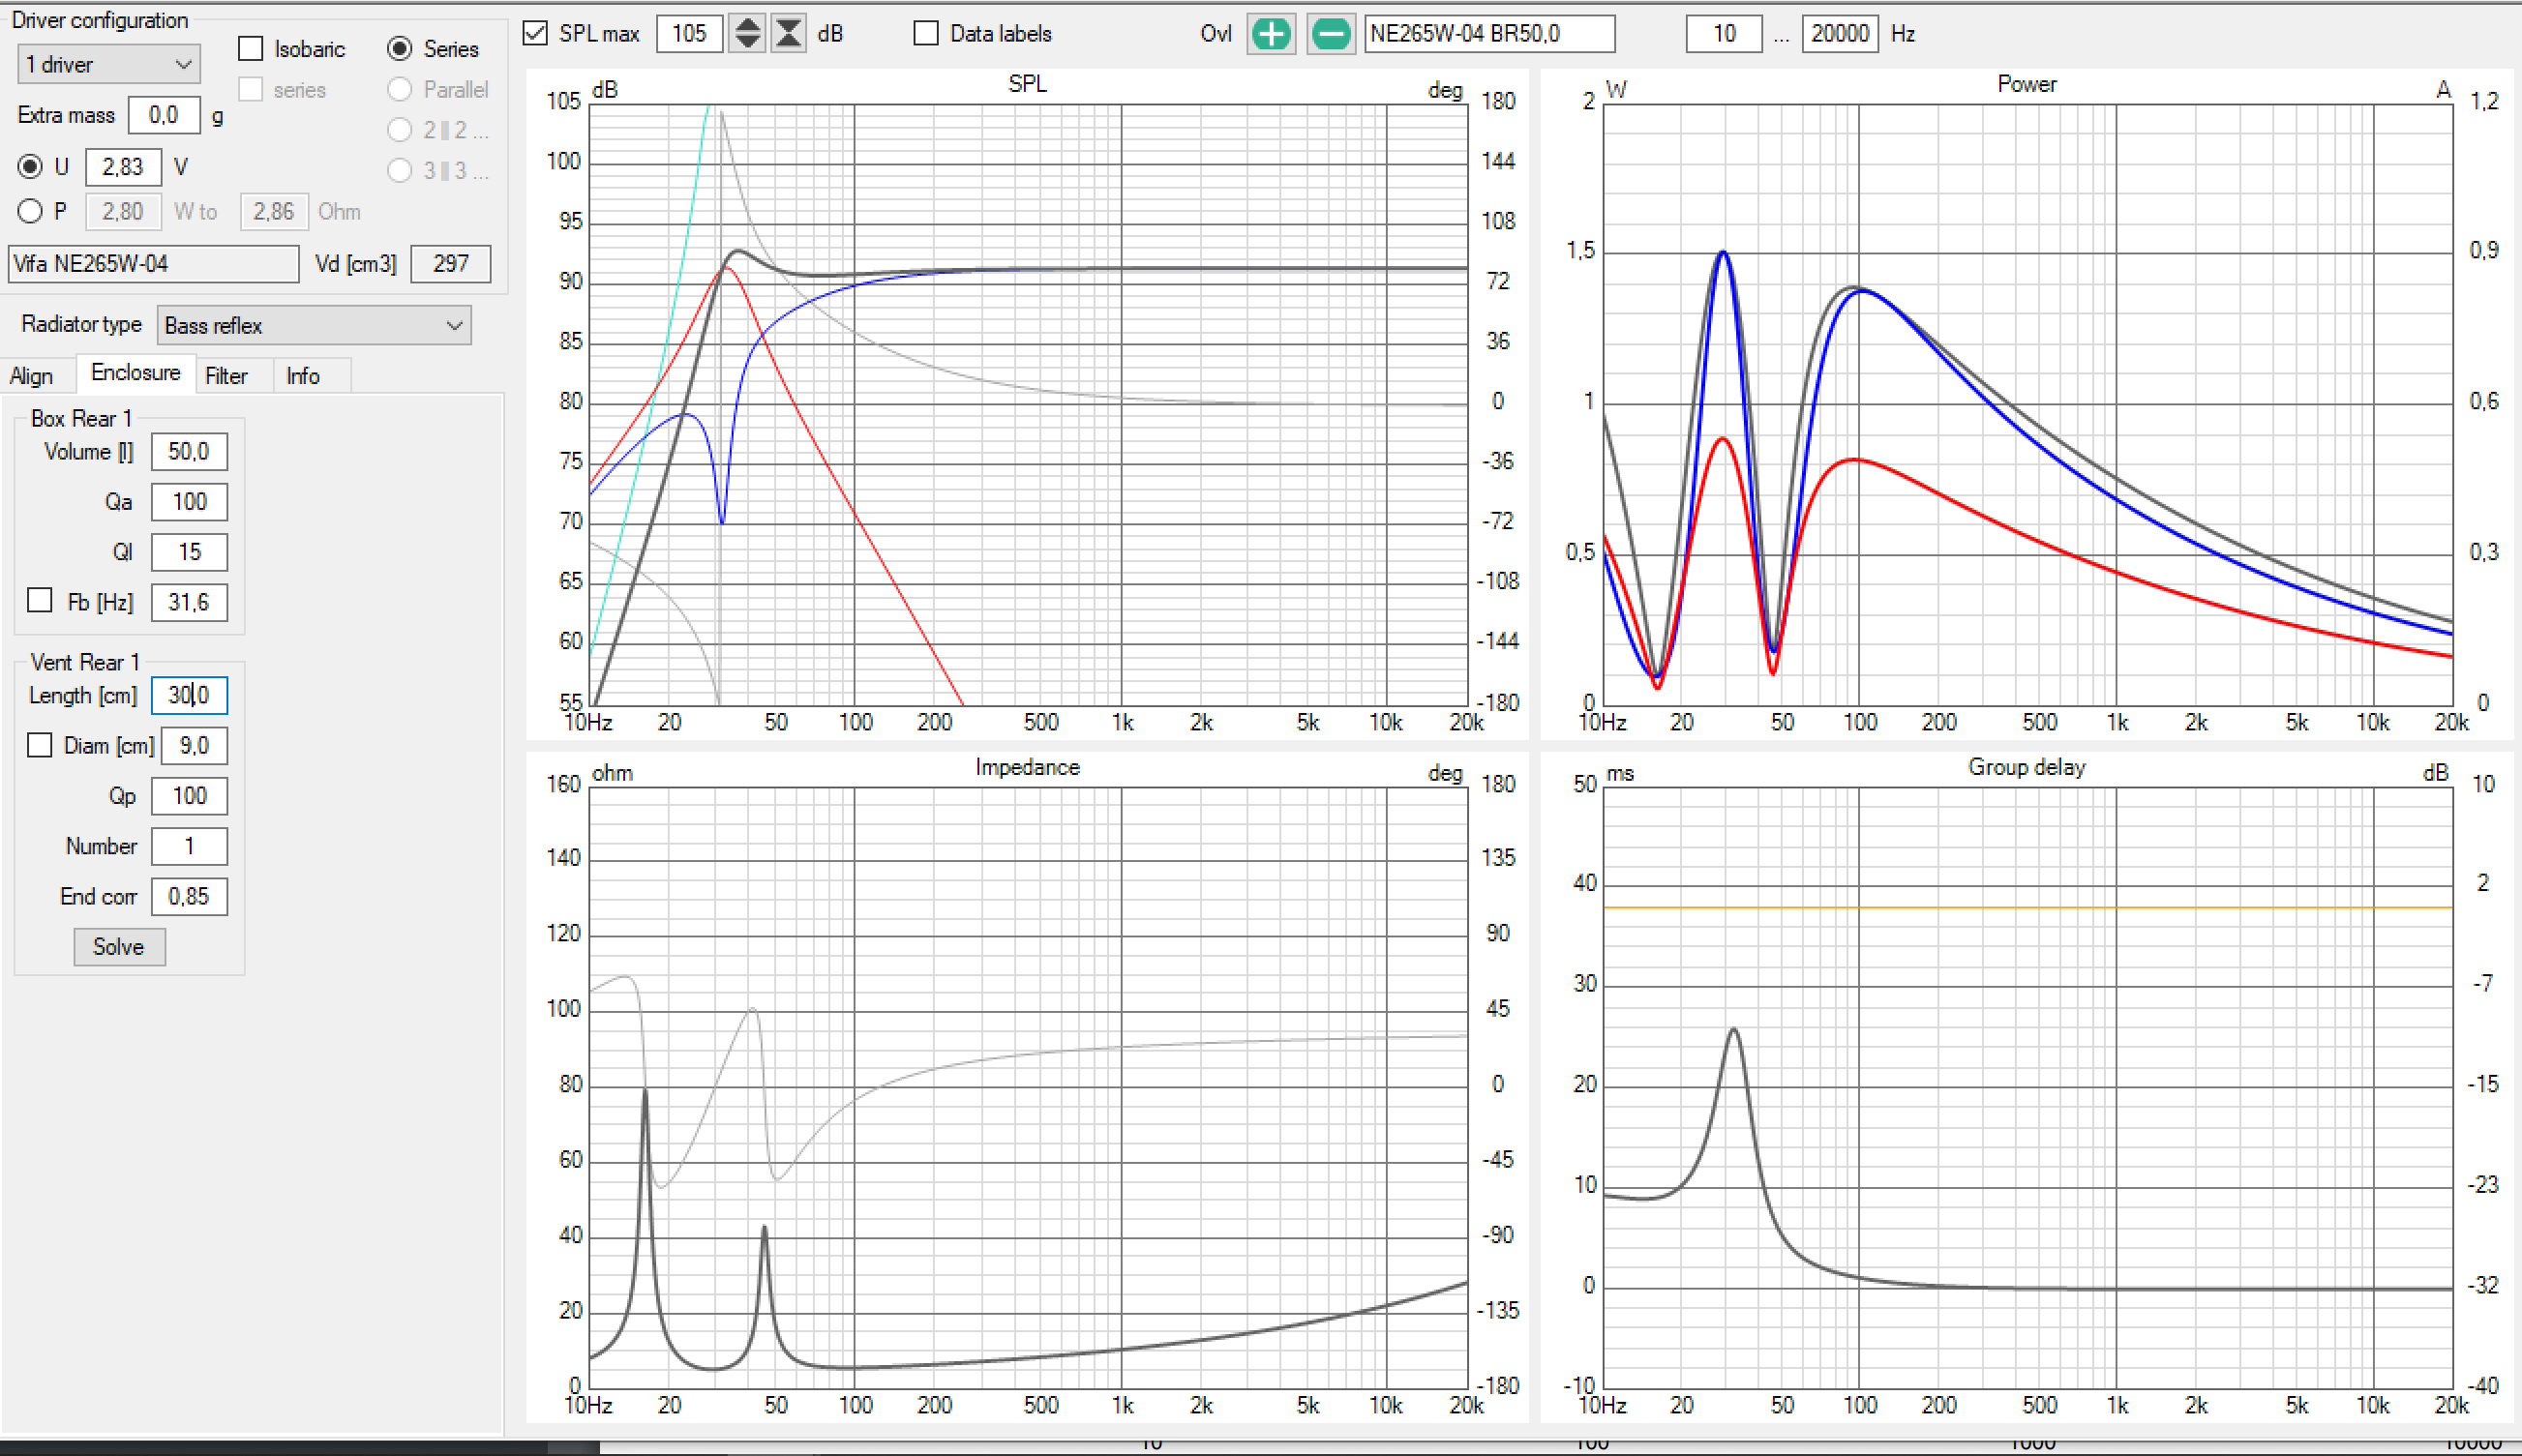The width and height of the screenshot is (2522, 1456).
Task: Open the Radiator type Bass reflex dropdown
Action: [x=314, y=326]
